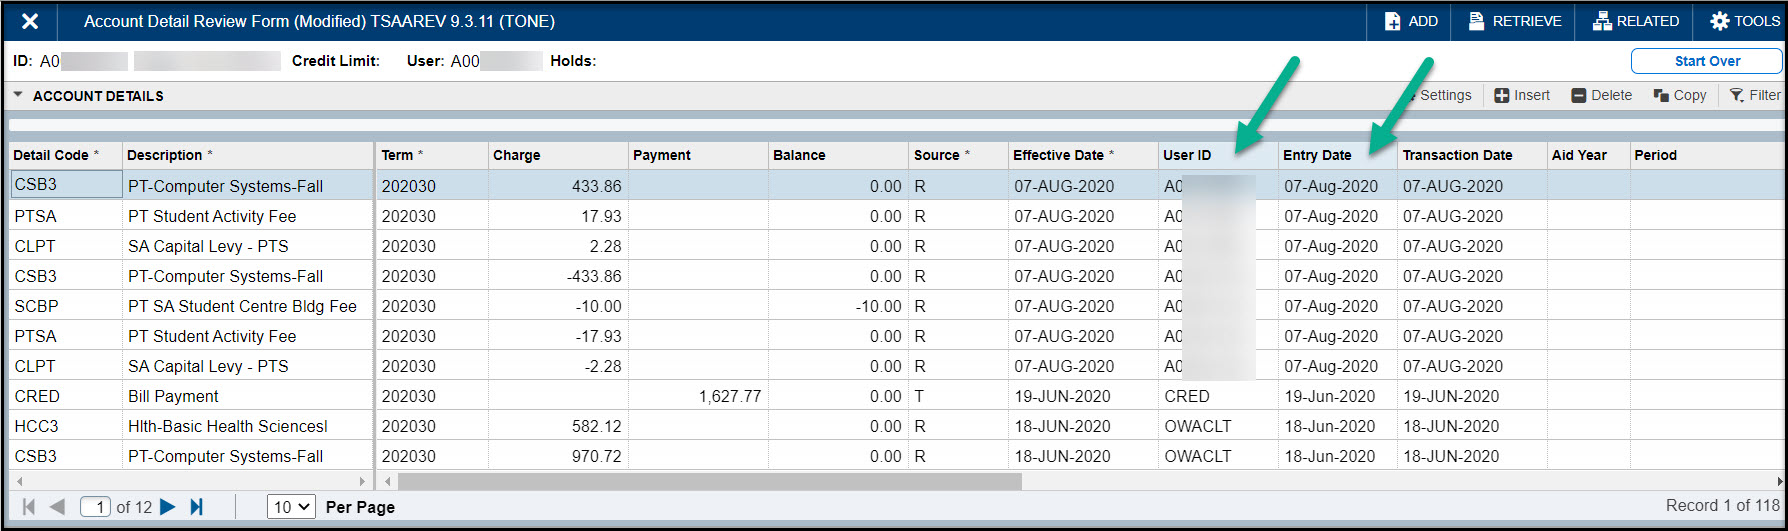This screenshot has width=1788, height=531.
Task: Open the Per Page dropdown
Action: 291,507
